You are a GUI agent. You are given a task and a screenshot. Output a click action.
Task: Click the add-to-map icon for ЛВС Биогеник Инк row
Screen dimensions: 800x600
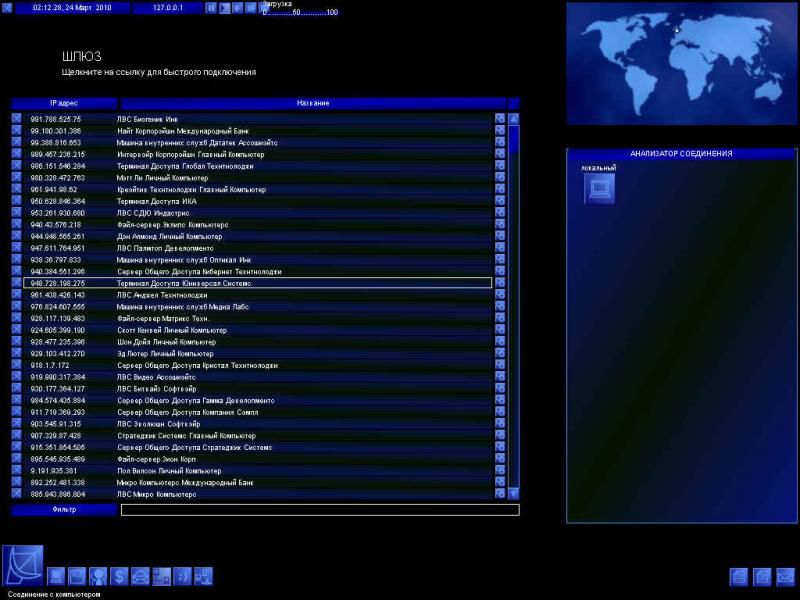click(x=500, y=119)
